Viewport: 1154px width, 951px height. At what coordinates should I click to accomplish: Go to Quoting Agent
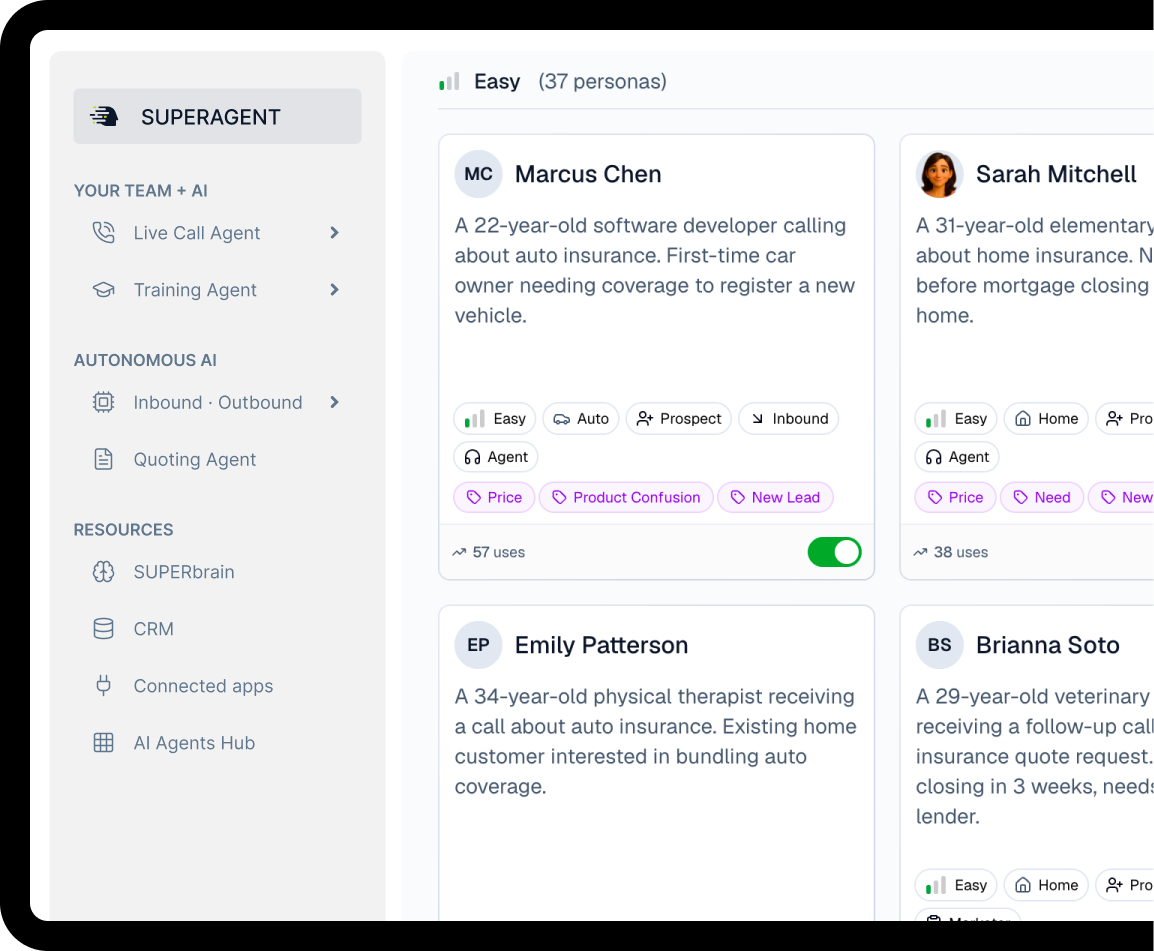[194, 460]
